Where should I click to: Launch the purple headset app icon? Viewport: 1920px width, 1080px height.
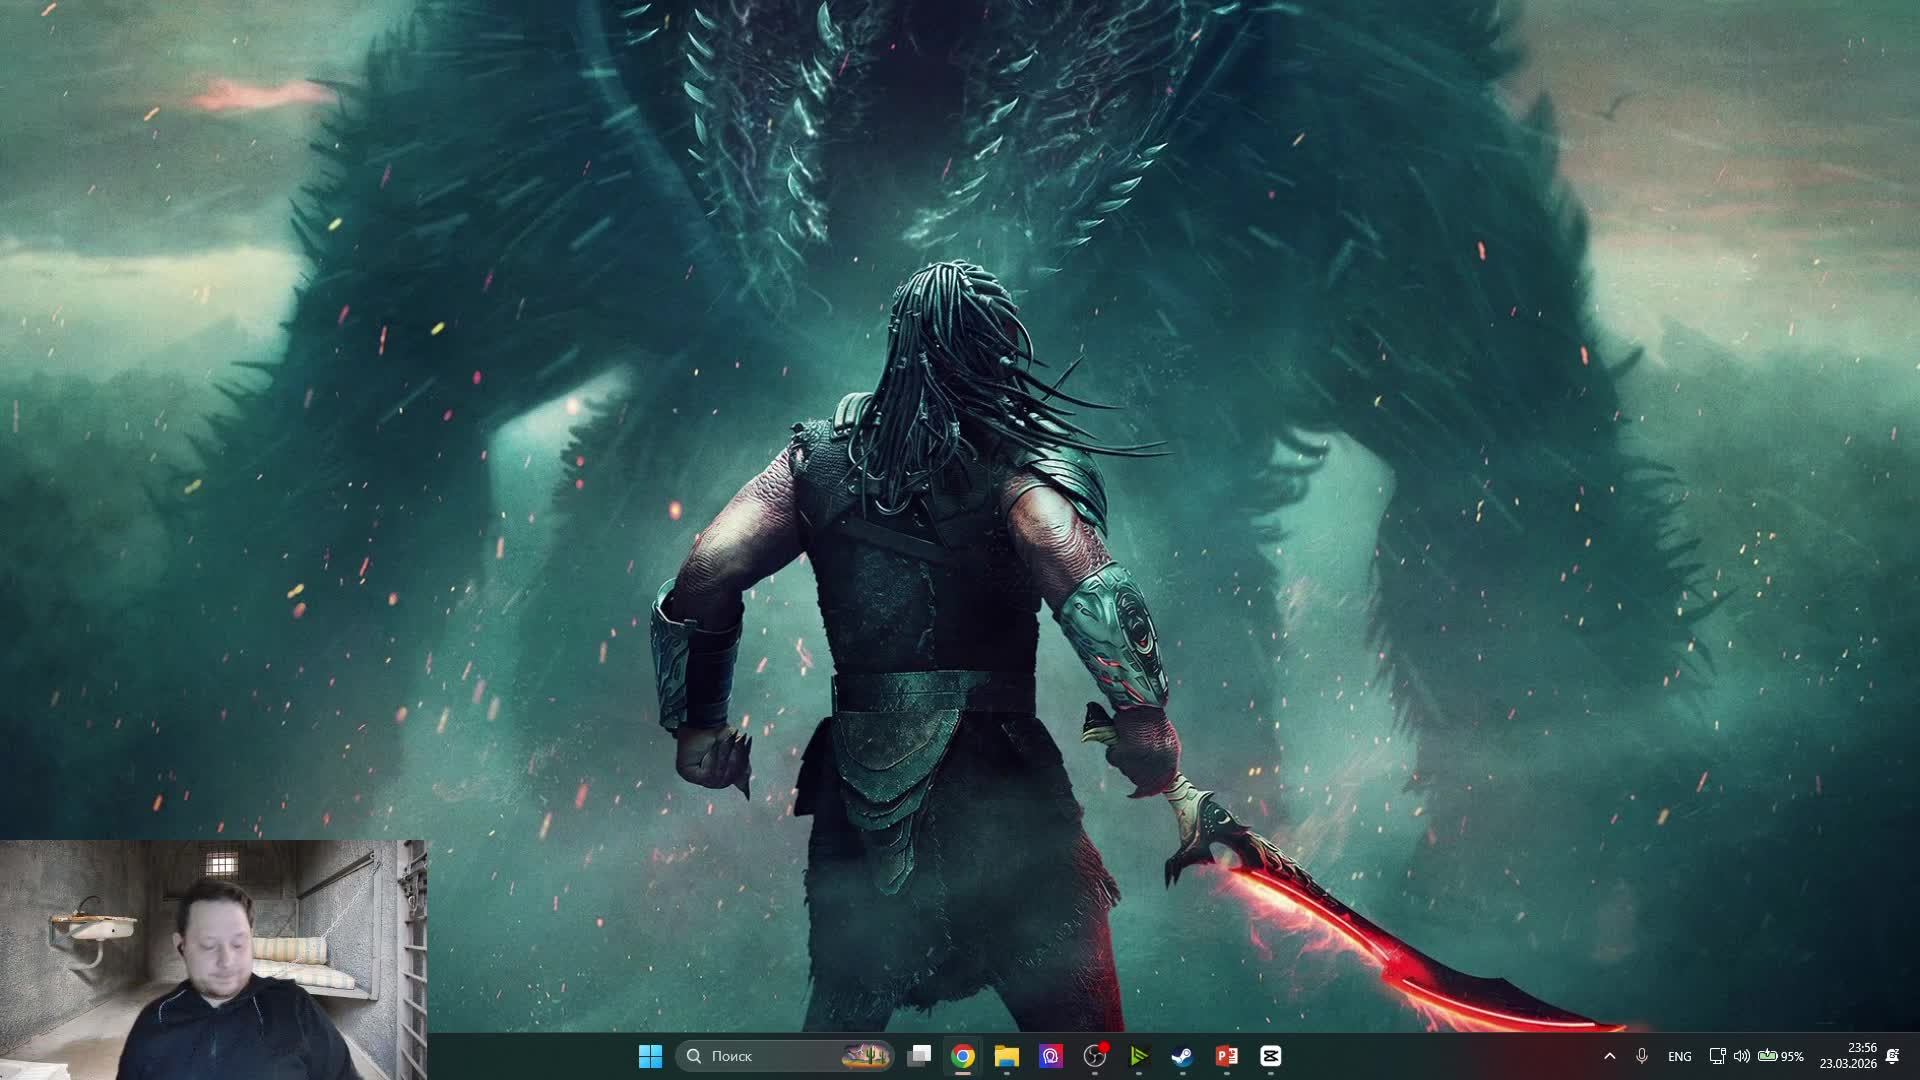[x=1050, y=1056]
